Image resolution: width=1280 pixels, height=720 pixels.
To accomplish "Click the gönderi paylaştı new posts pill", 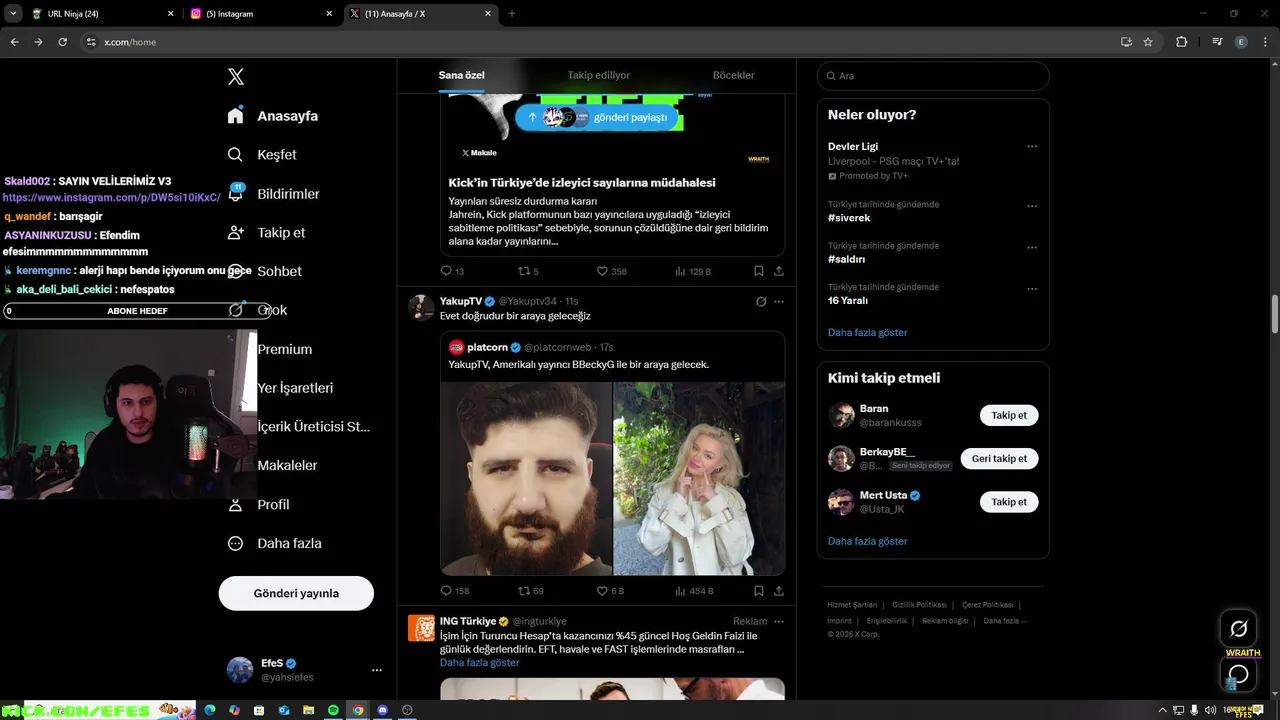I will pos(597,117).
